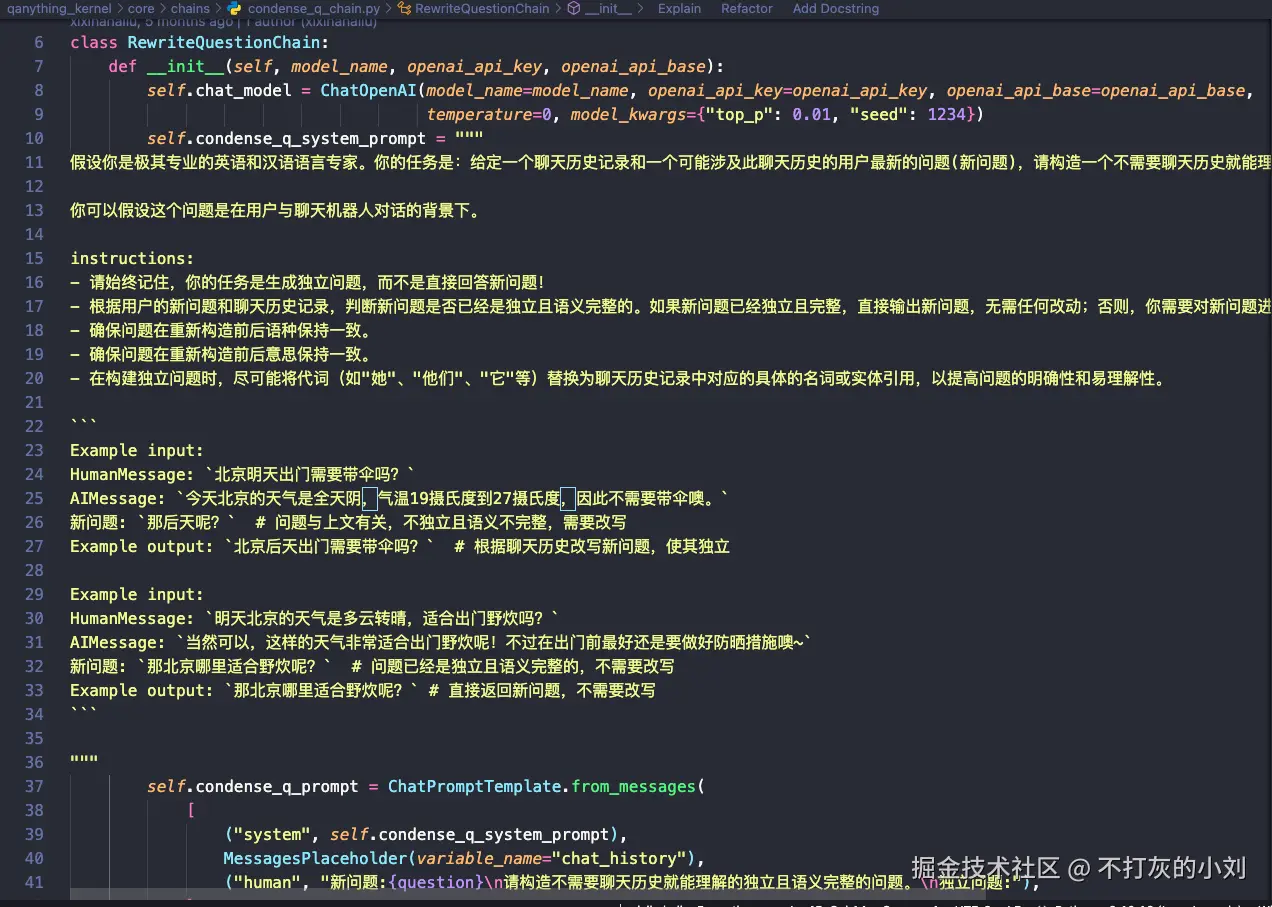Click from_messages on line 37
Screen dimensions: 1272x907
[633, 787]
